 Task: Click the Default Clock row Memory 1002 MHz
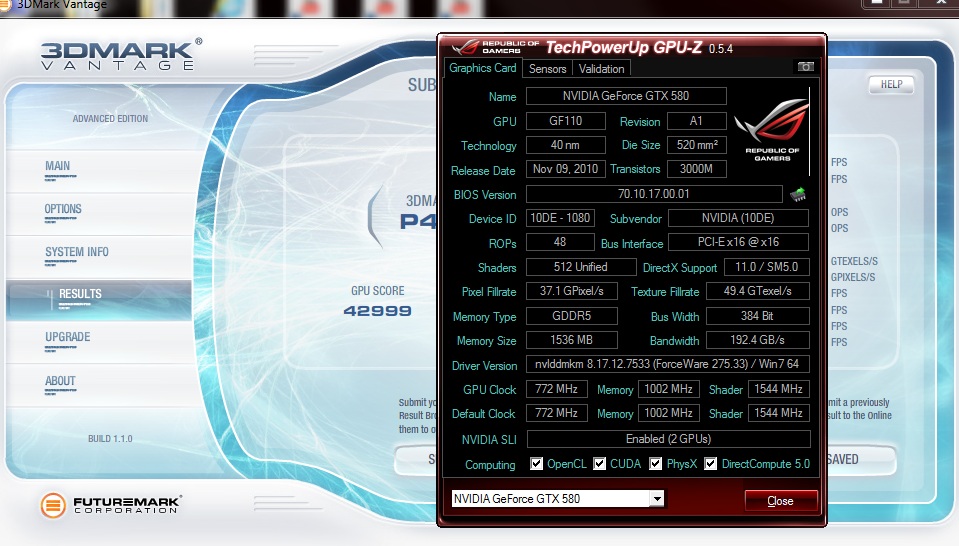click(668, 413)
